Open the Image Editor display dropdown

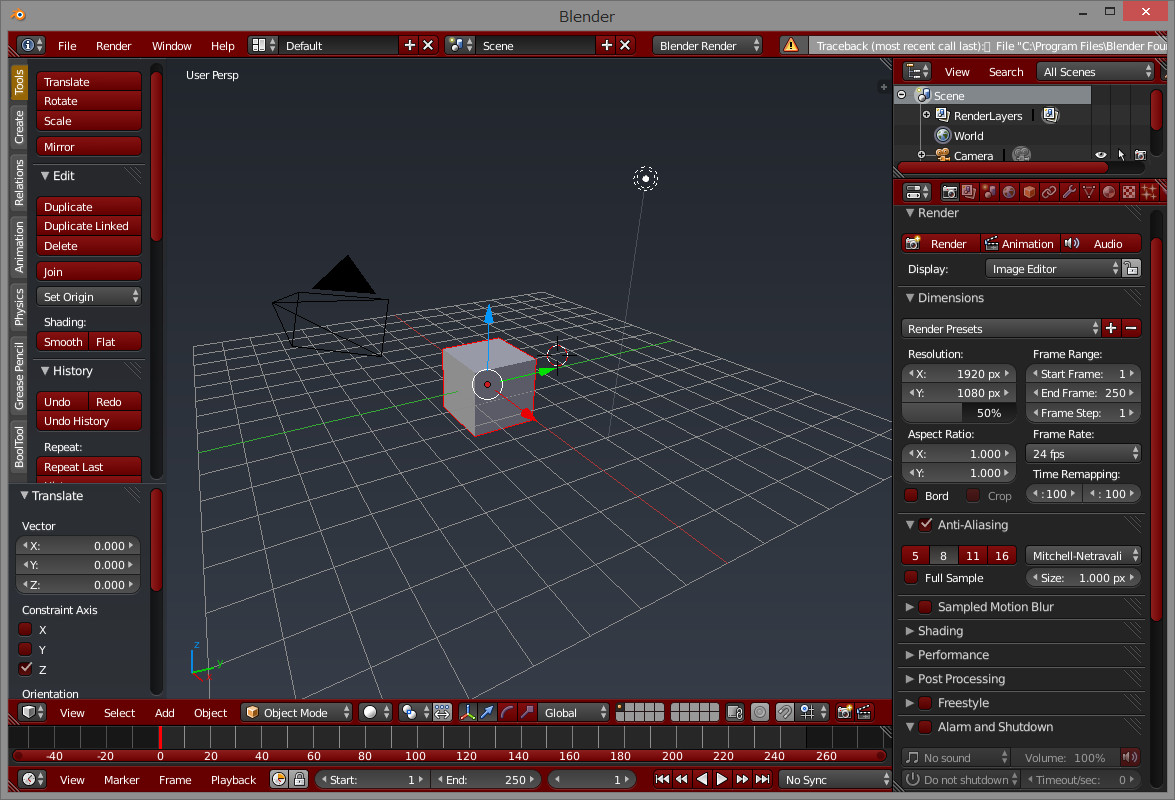click(x=1053, y=269)
